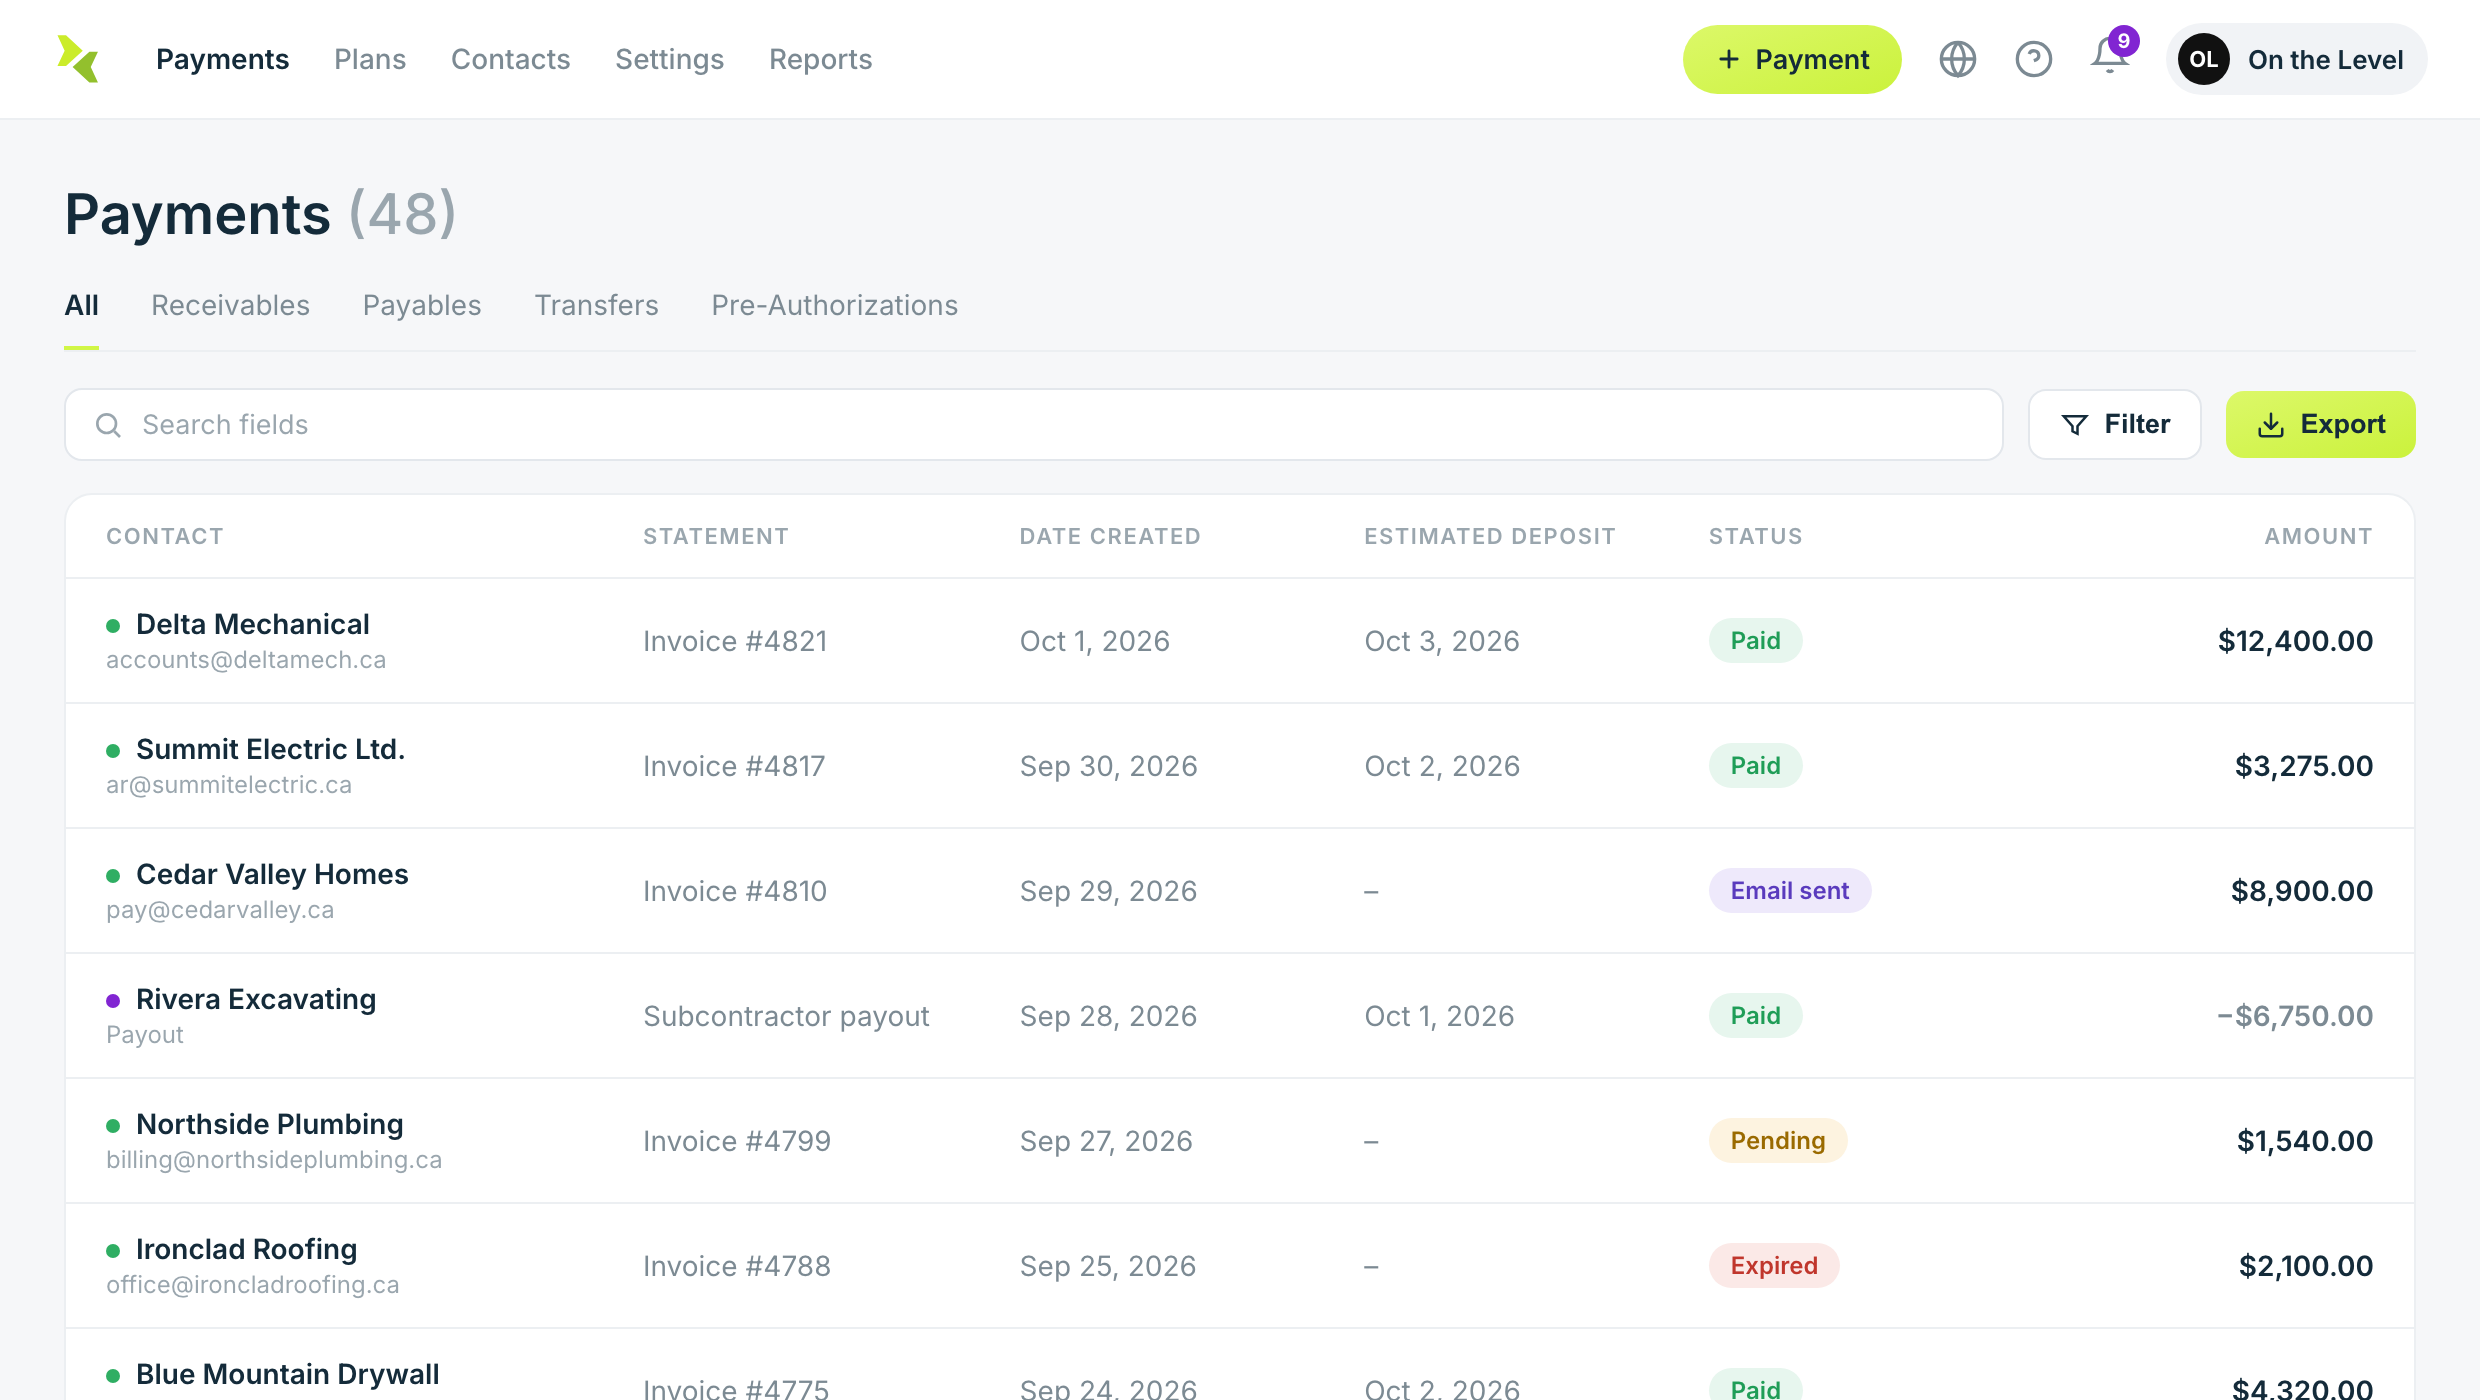Open Settings in top navigation
The image size is (2480, 1400).
pyautogui.click(x=669, y=59)
